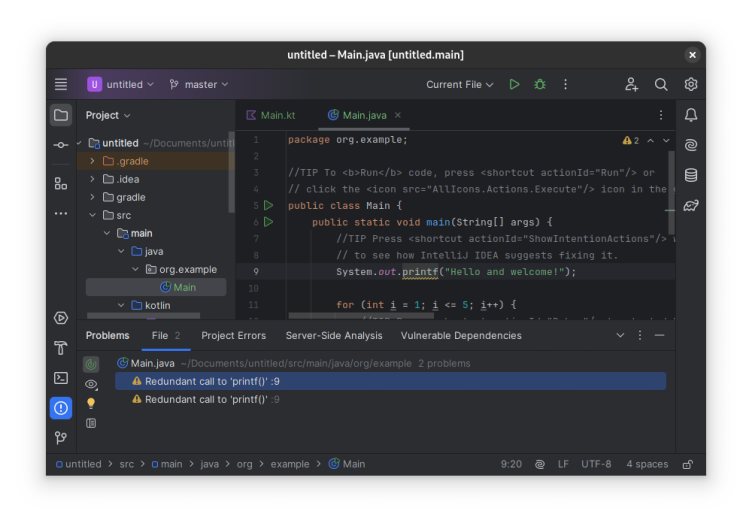Viewport: 752px width, 526px height.
Task: Hide the Problems tool window
Action: tap(659, 335)
